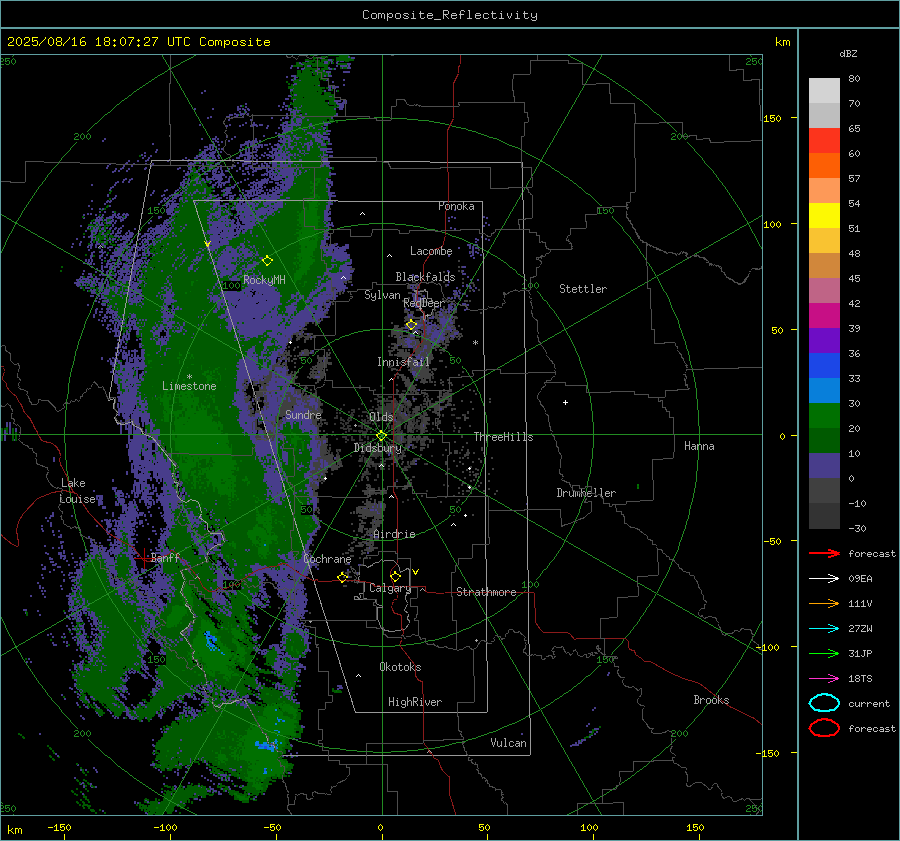Click the ThreeHills label
The height and width of the screenshot is (841, 900).
503,437
